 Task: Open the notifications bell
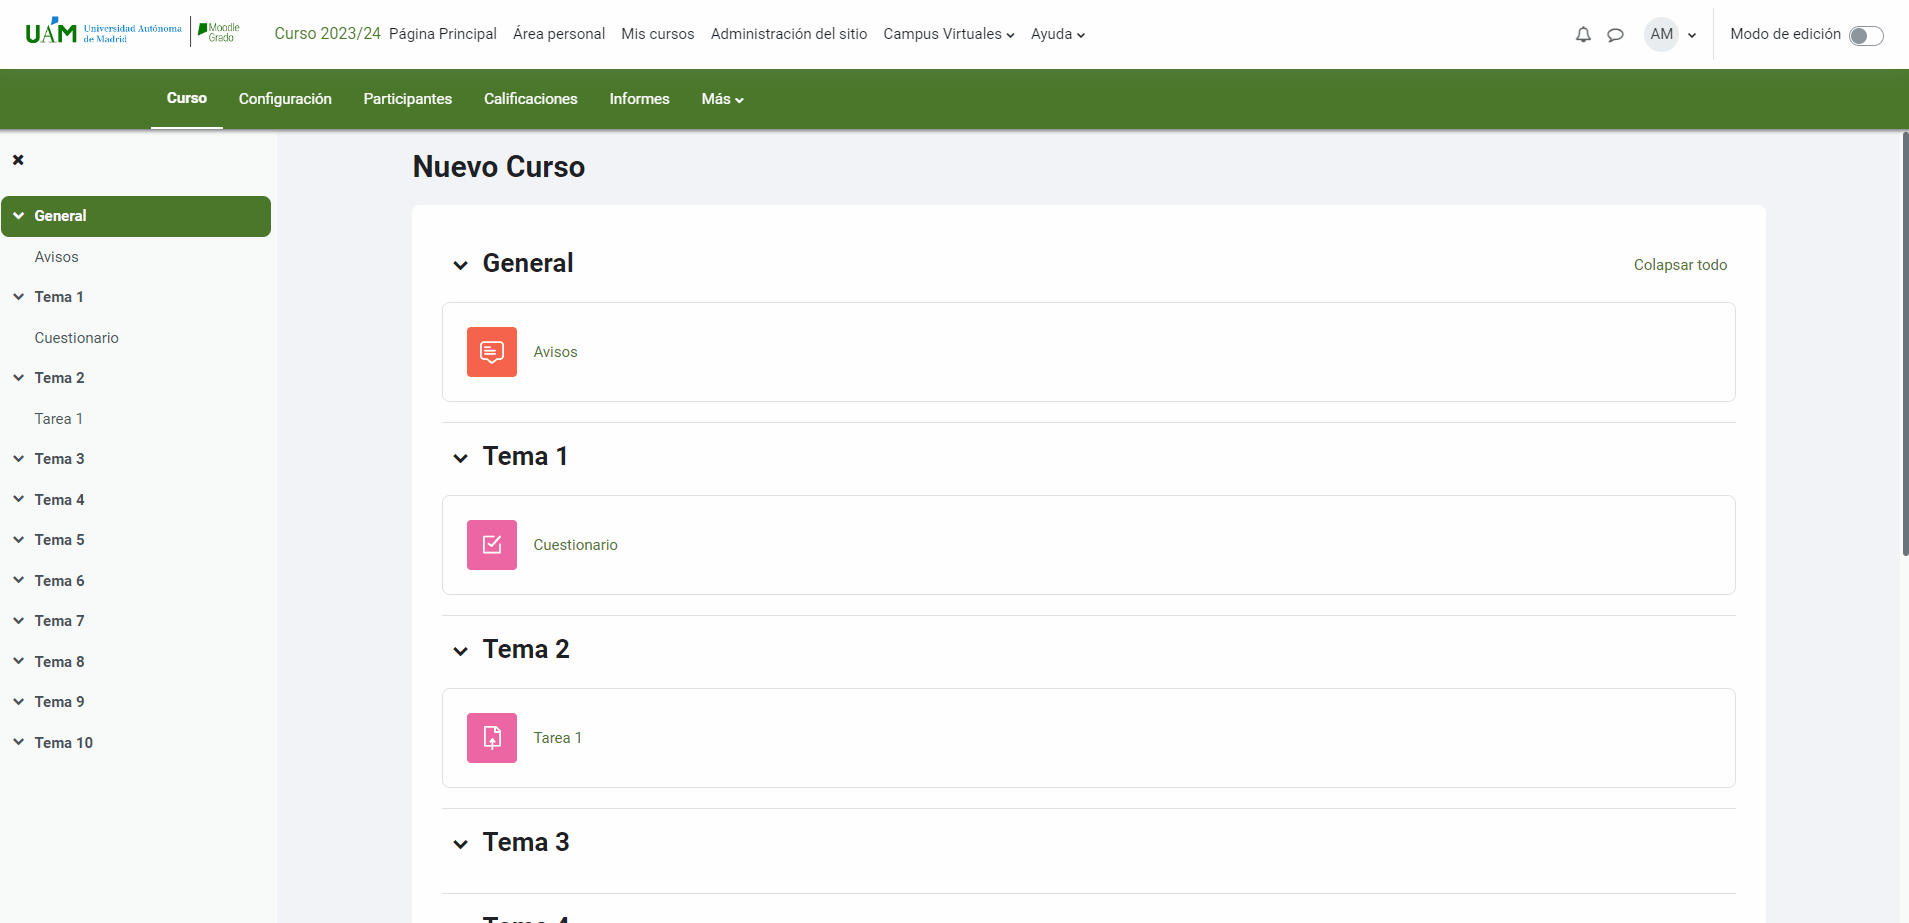1581,34
